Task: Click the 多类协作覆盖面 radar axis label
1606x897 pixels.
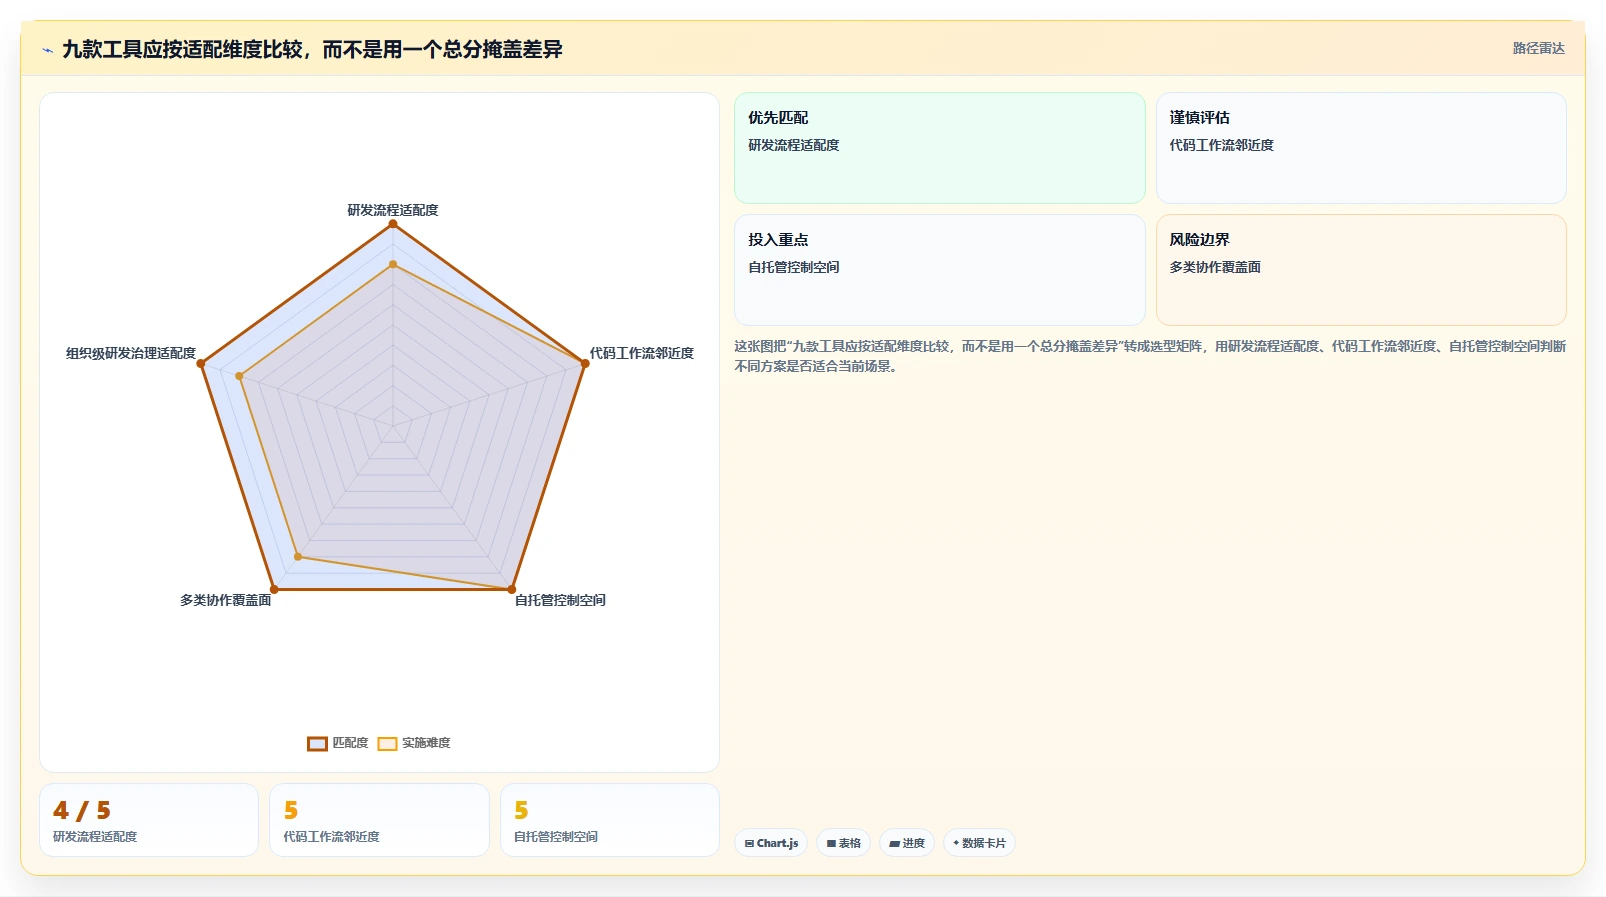Action: pos(226,600)
